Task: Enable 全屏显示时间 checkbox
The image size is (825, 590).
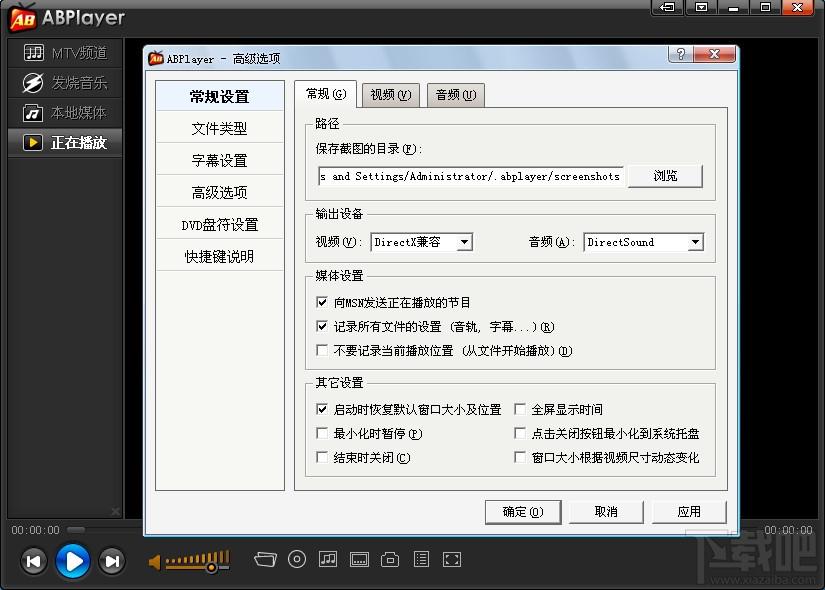Action: coord(520,409)
